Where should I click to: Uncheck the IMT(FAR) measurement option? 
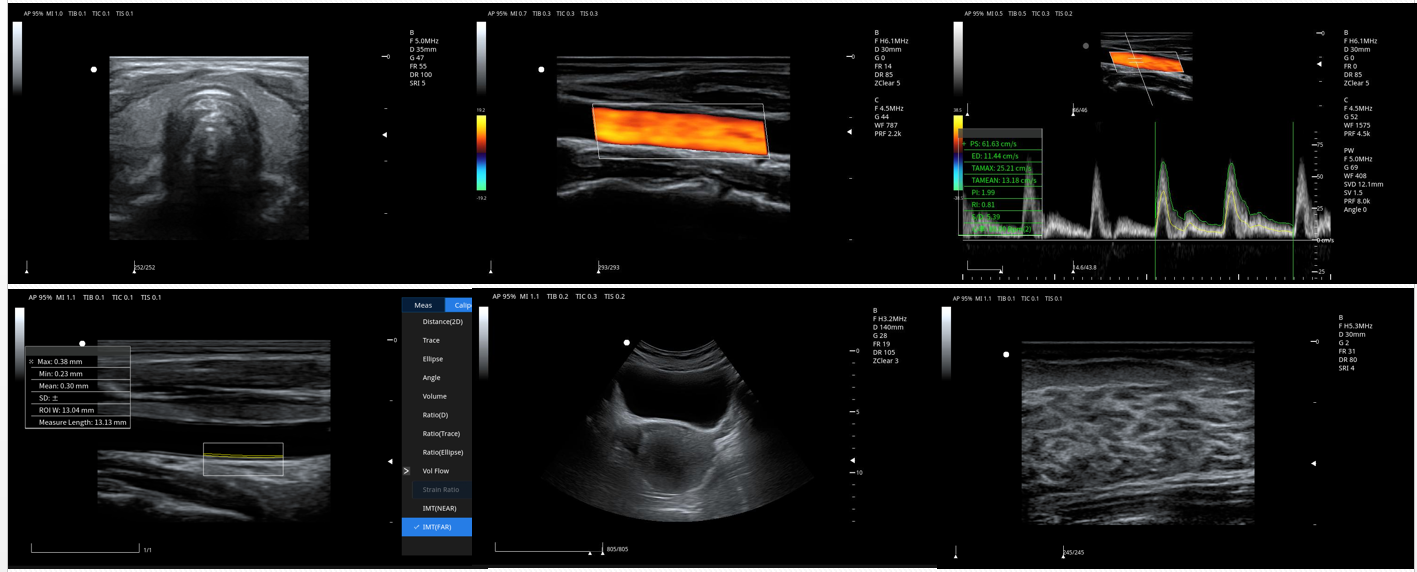pyautogui.click(x=436, y=527)
